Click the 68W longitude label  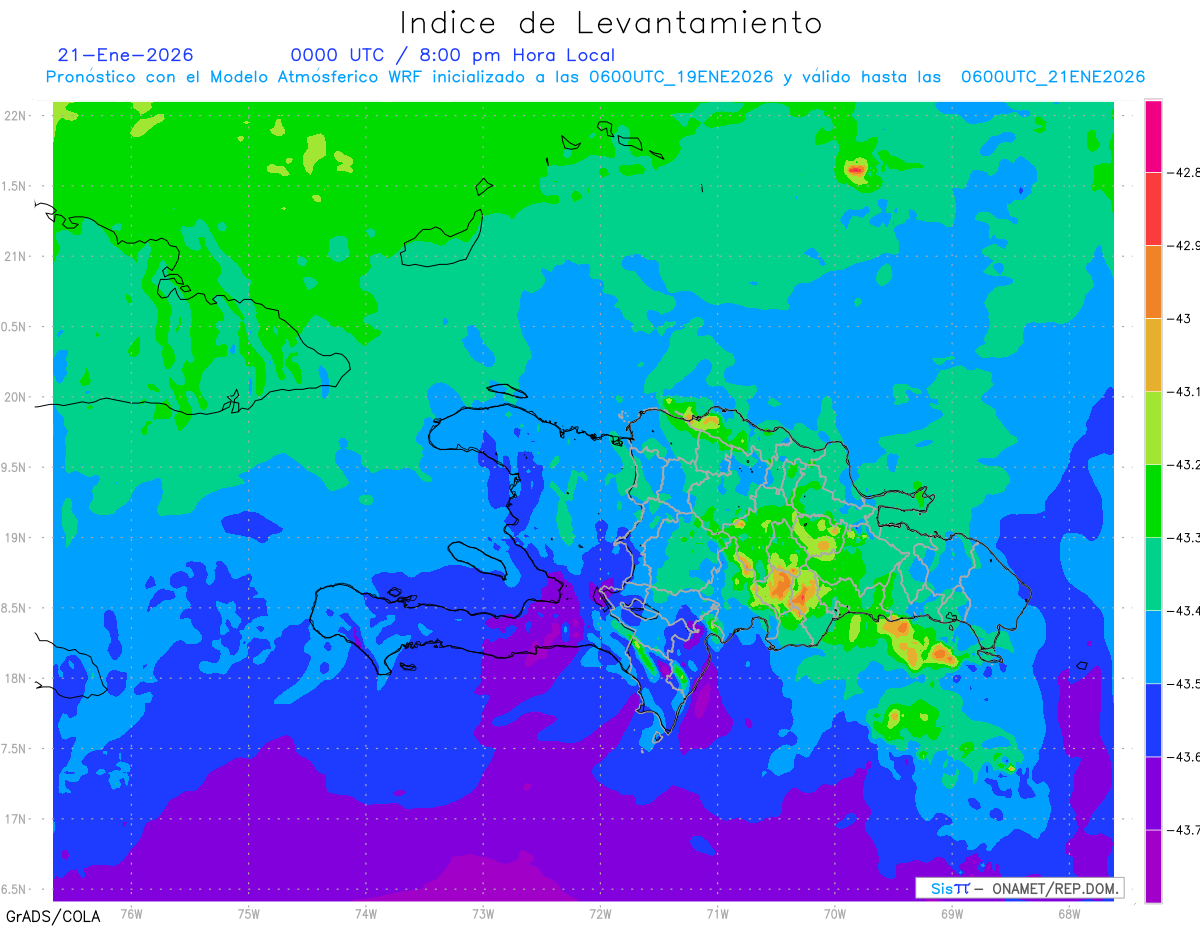pyautogui.click(x=1068, y=913)
